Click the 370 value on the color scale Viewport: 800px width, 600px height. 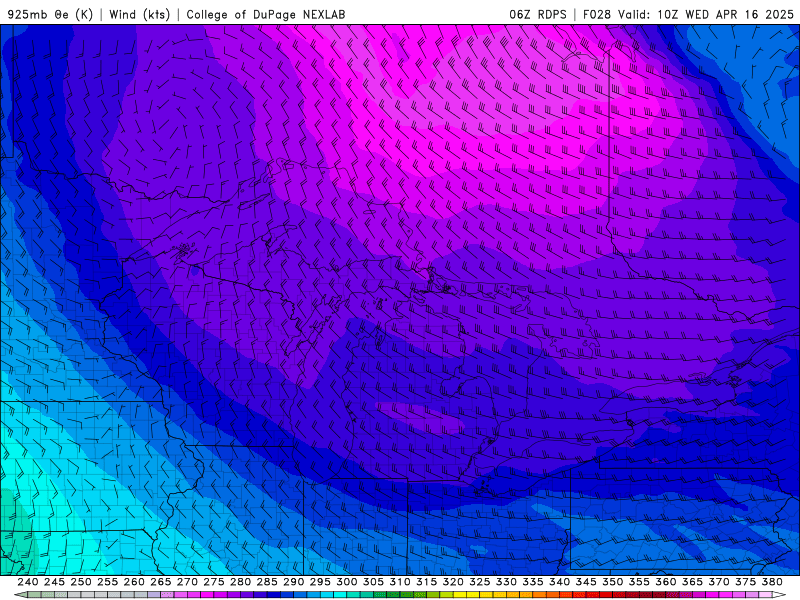[718, 582]
